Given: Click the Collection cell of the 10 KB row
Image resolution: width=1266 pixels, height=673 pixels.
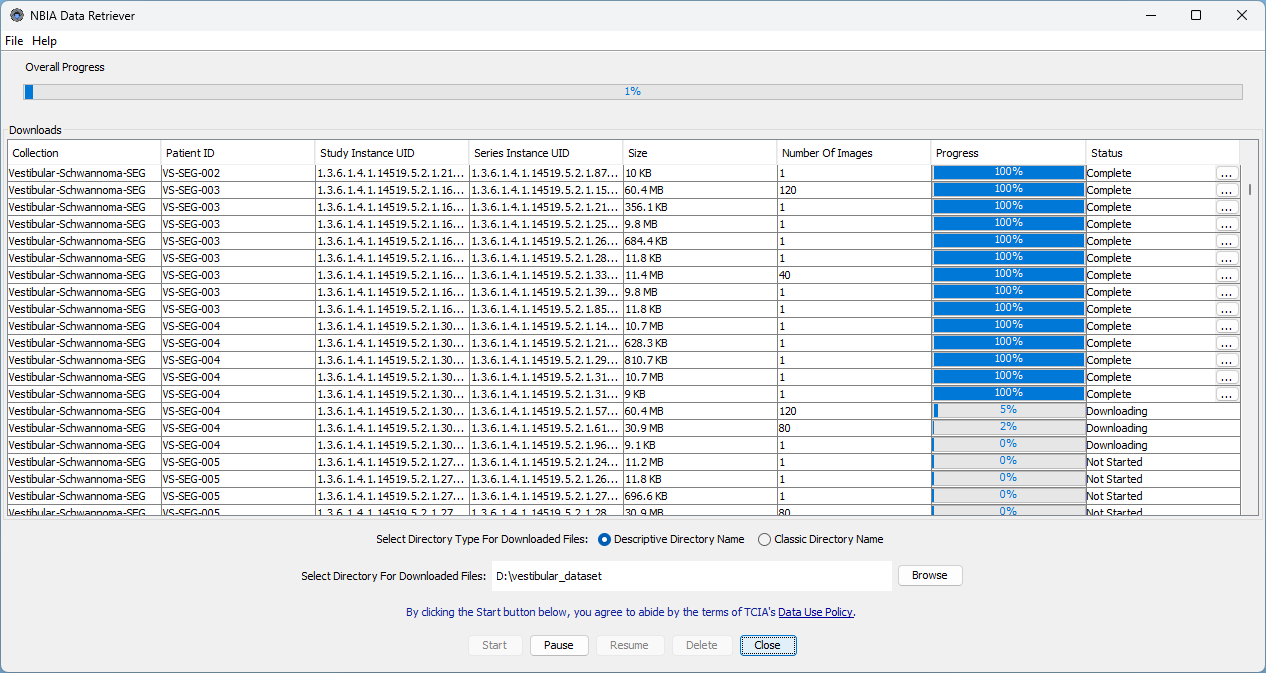Looking at the screenshot, I should coord(84,173).
